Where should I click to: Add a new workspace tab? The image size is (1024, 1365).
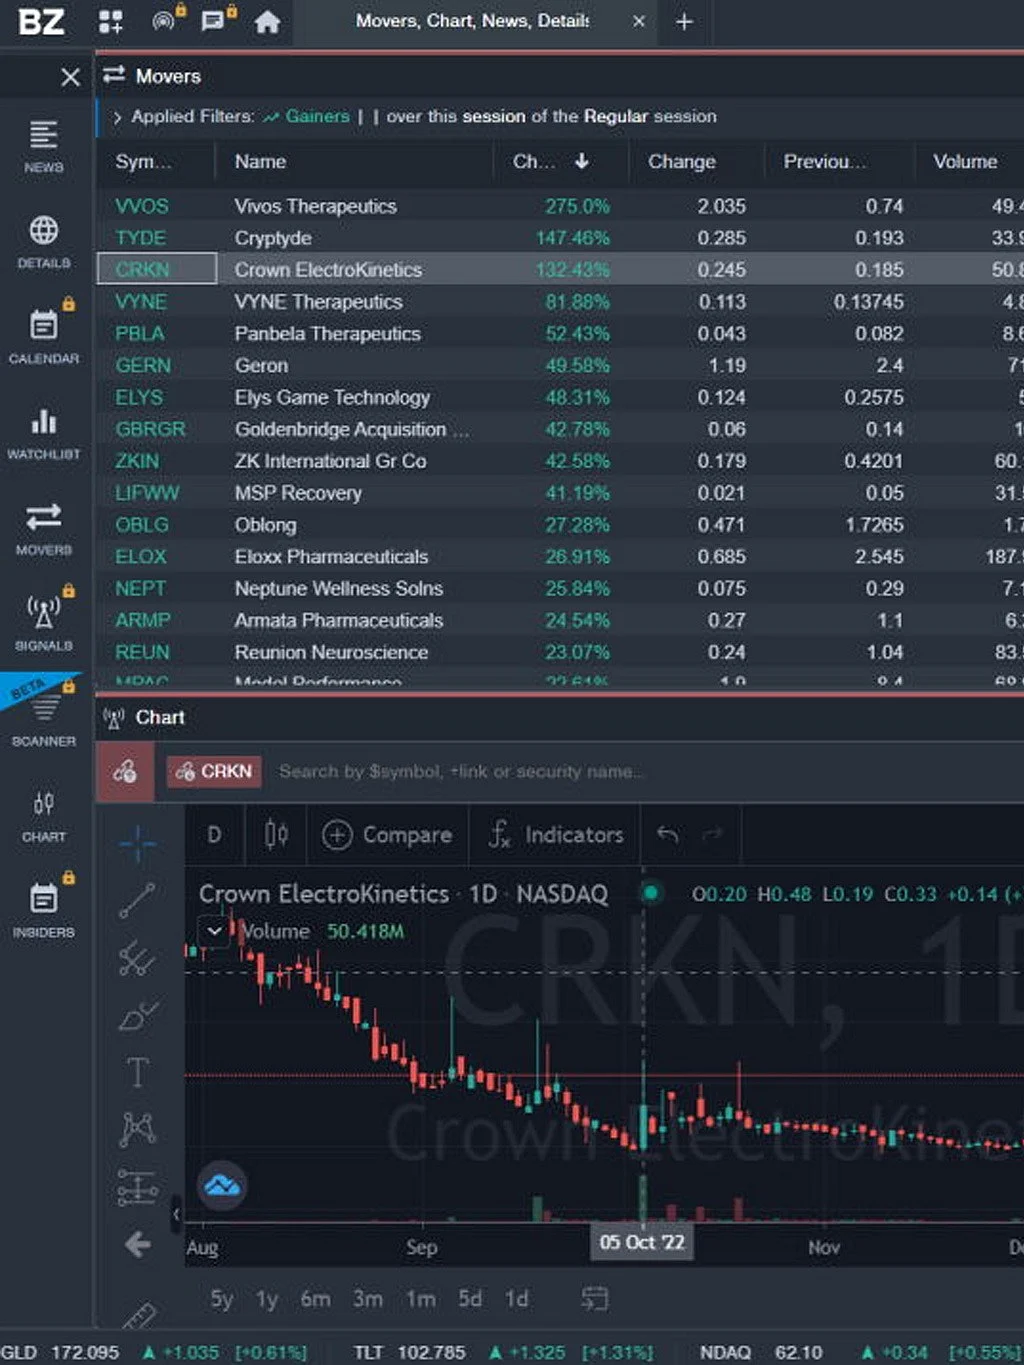[x=684, y=21]
